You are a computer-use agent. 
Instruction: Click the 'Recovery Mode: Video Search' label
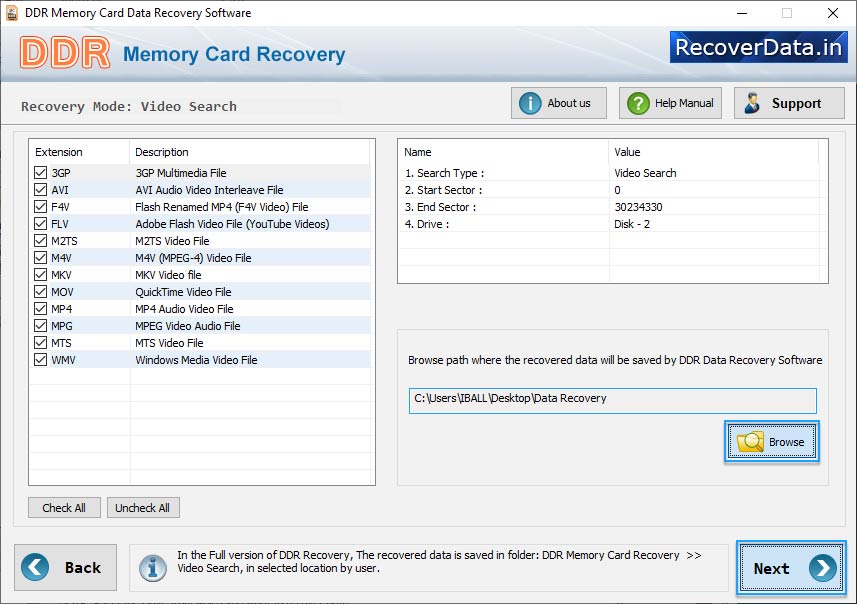point(129,106)
